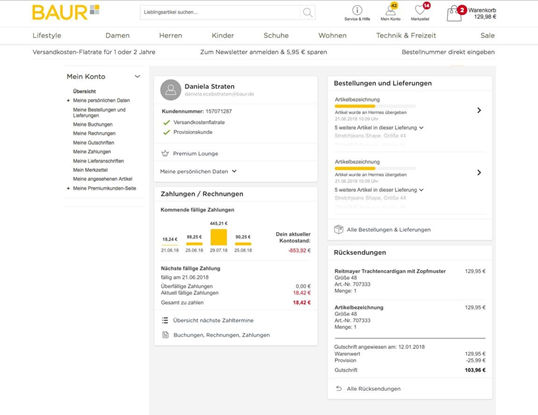Click Kontostand value -853,92 €

coord(299,250)
